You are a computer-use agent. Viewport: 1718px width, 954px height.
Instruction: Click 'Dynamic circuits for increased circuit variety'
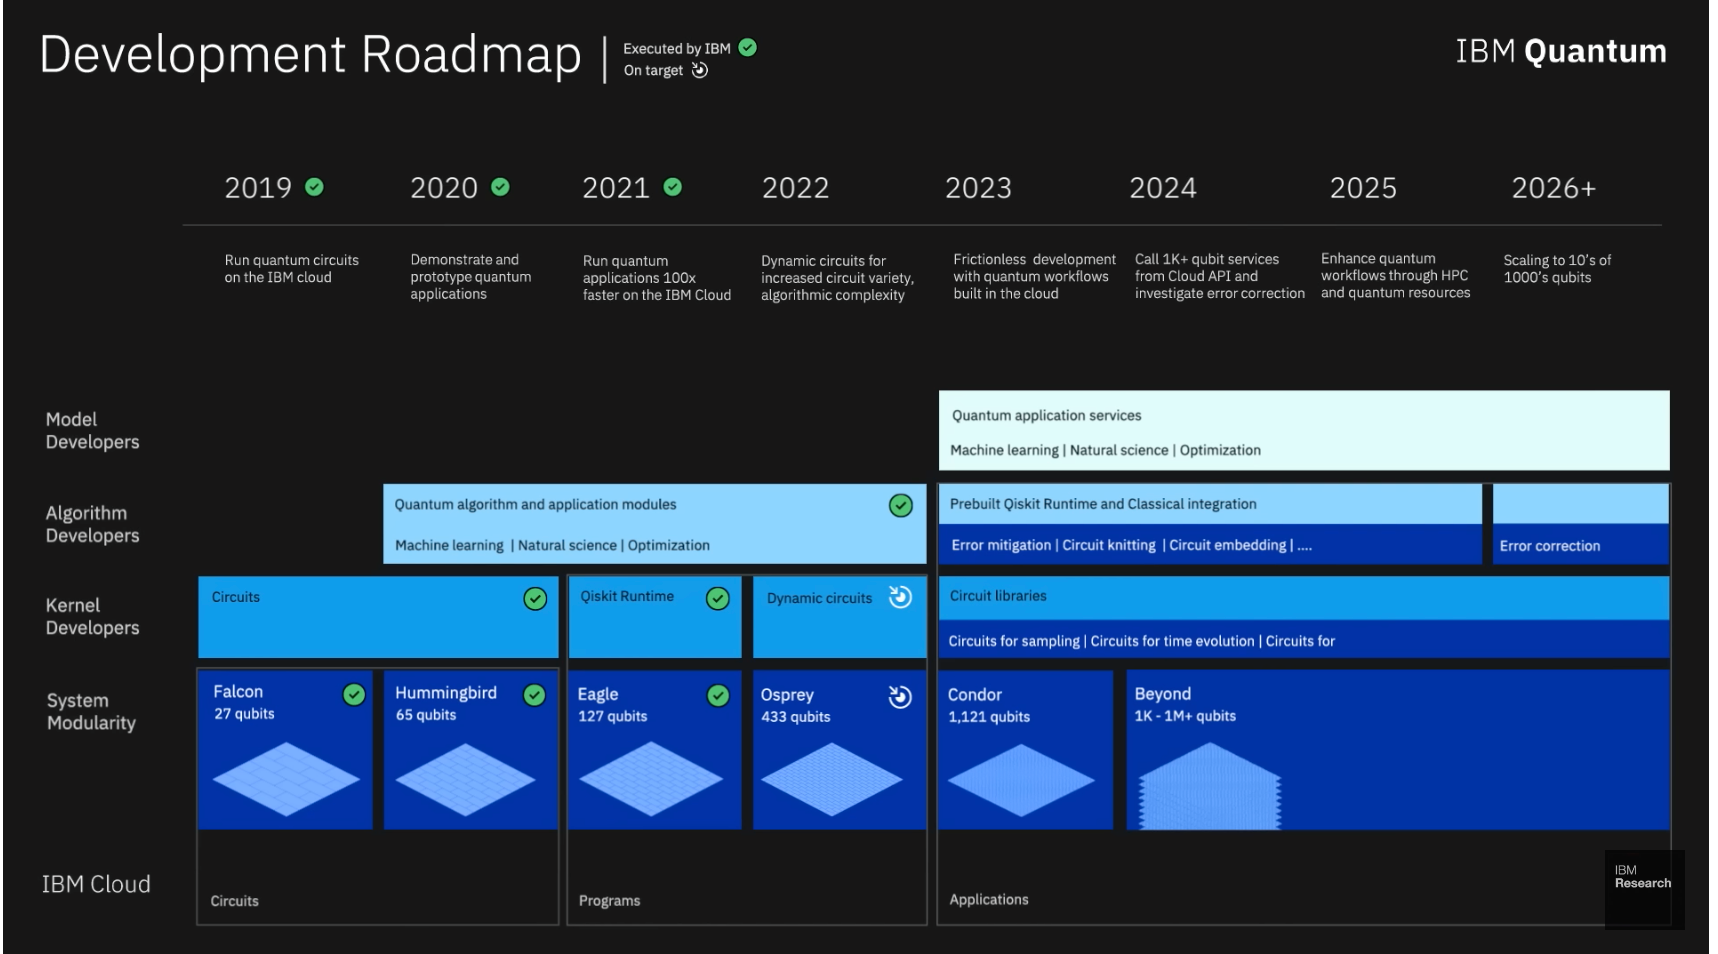[838, 278]
